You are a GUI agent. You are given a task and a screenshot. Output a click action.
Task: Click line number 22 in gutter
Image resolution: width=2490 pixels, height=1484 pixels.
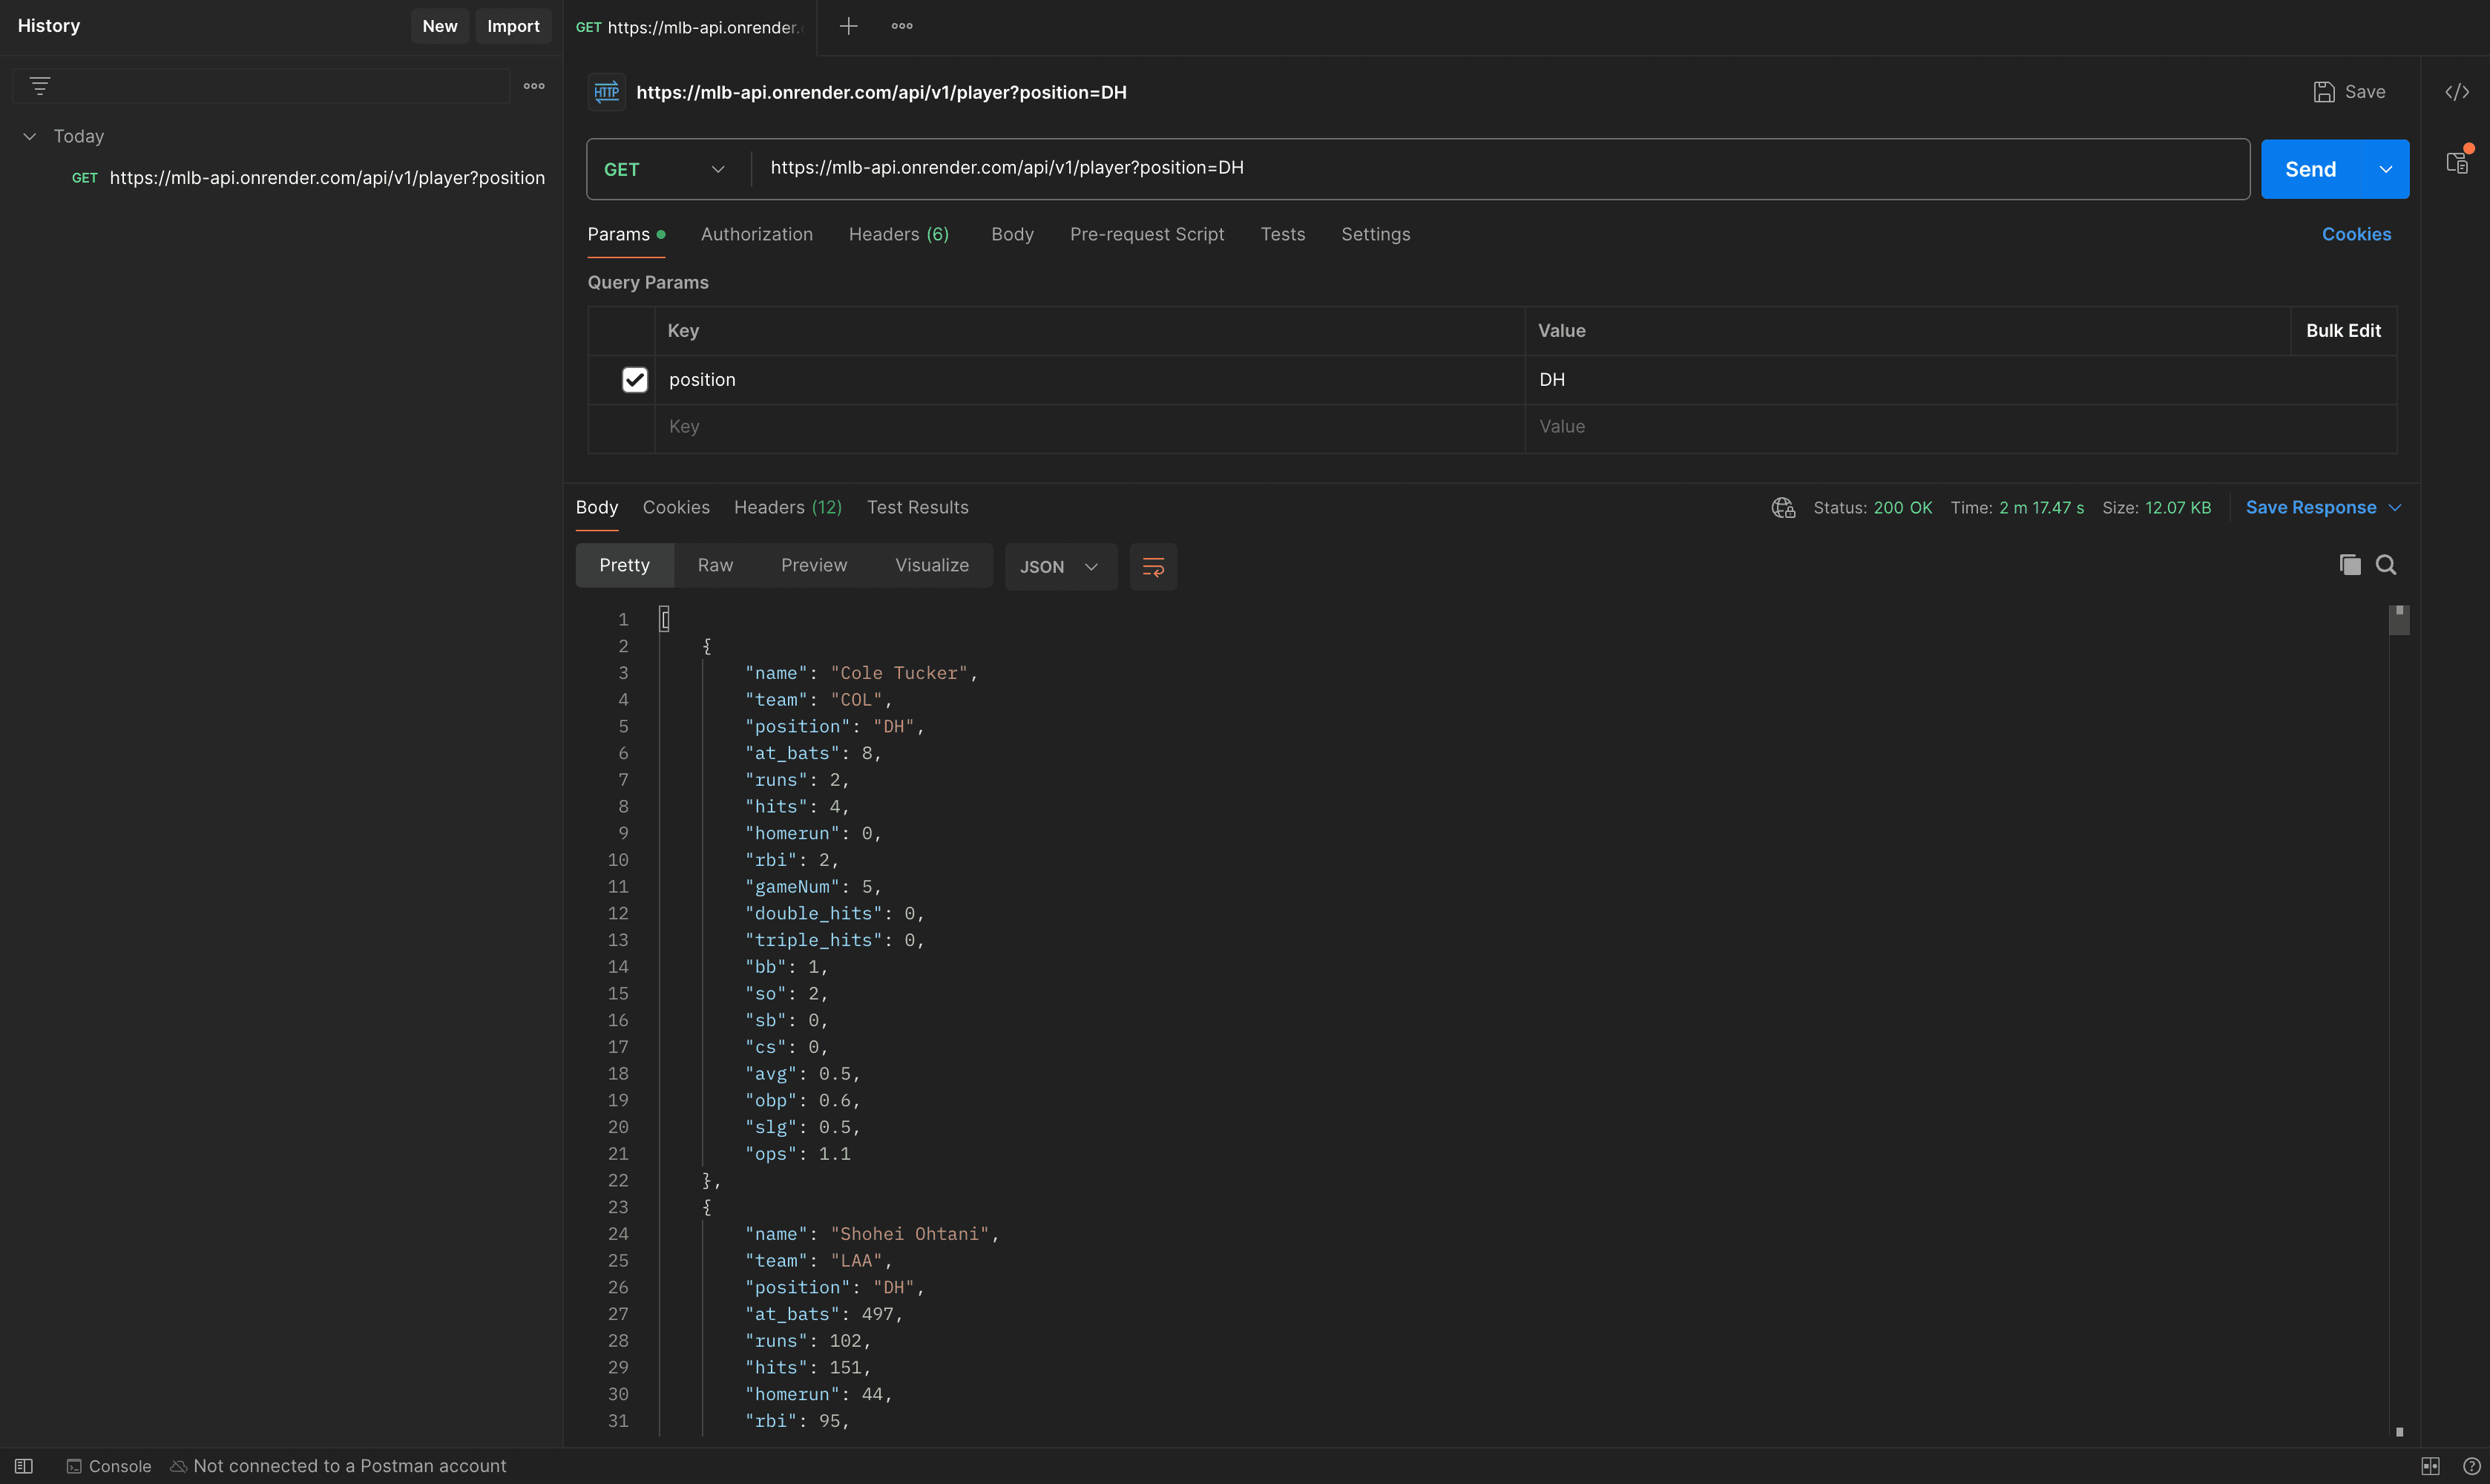click(x=618, y=1180)
